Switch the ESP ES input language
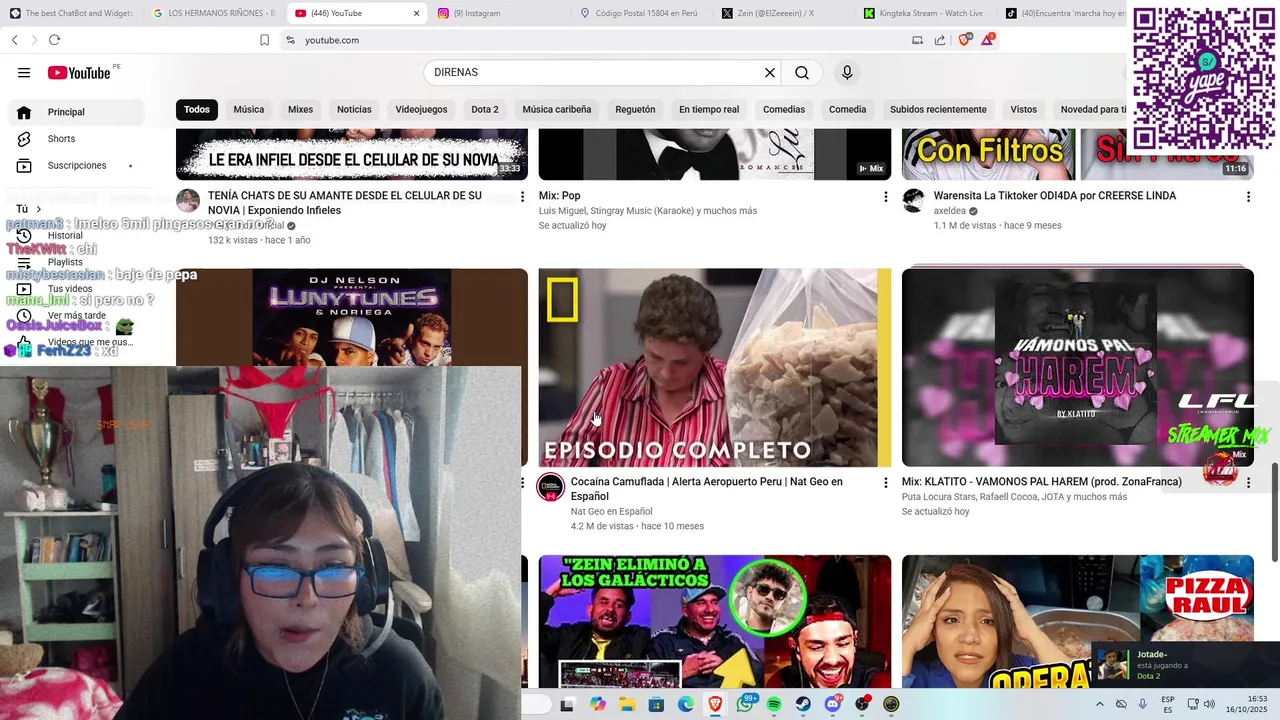The image size is (1280, 720). coord(1168,704)
